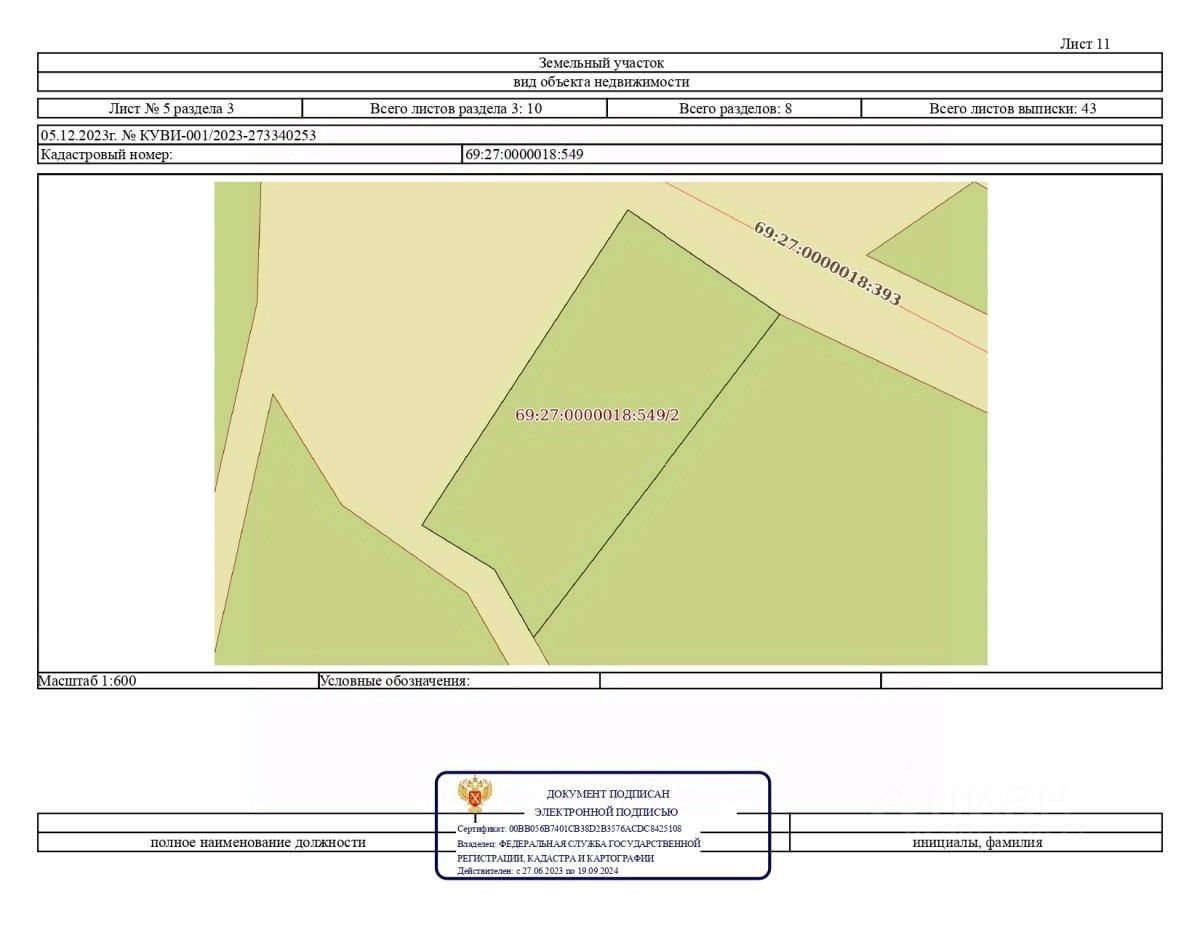Click the 'Кадастровый номер:' label
This screenshot has height=927, width=1200.
click(x=106, y=155)
